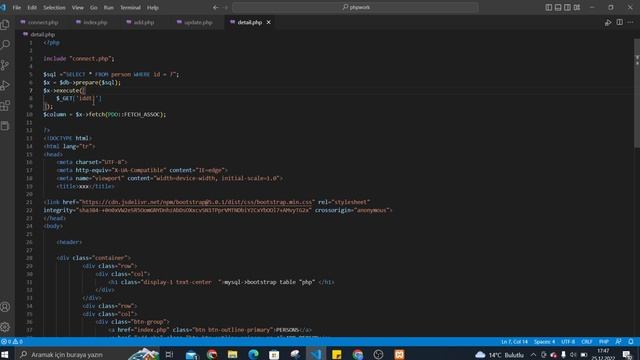The height and width of the screenshot is (360, 640).
Task: Click detail.php in the breadcrumb
Action: [x=42, y=35]
